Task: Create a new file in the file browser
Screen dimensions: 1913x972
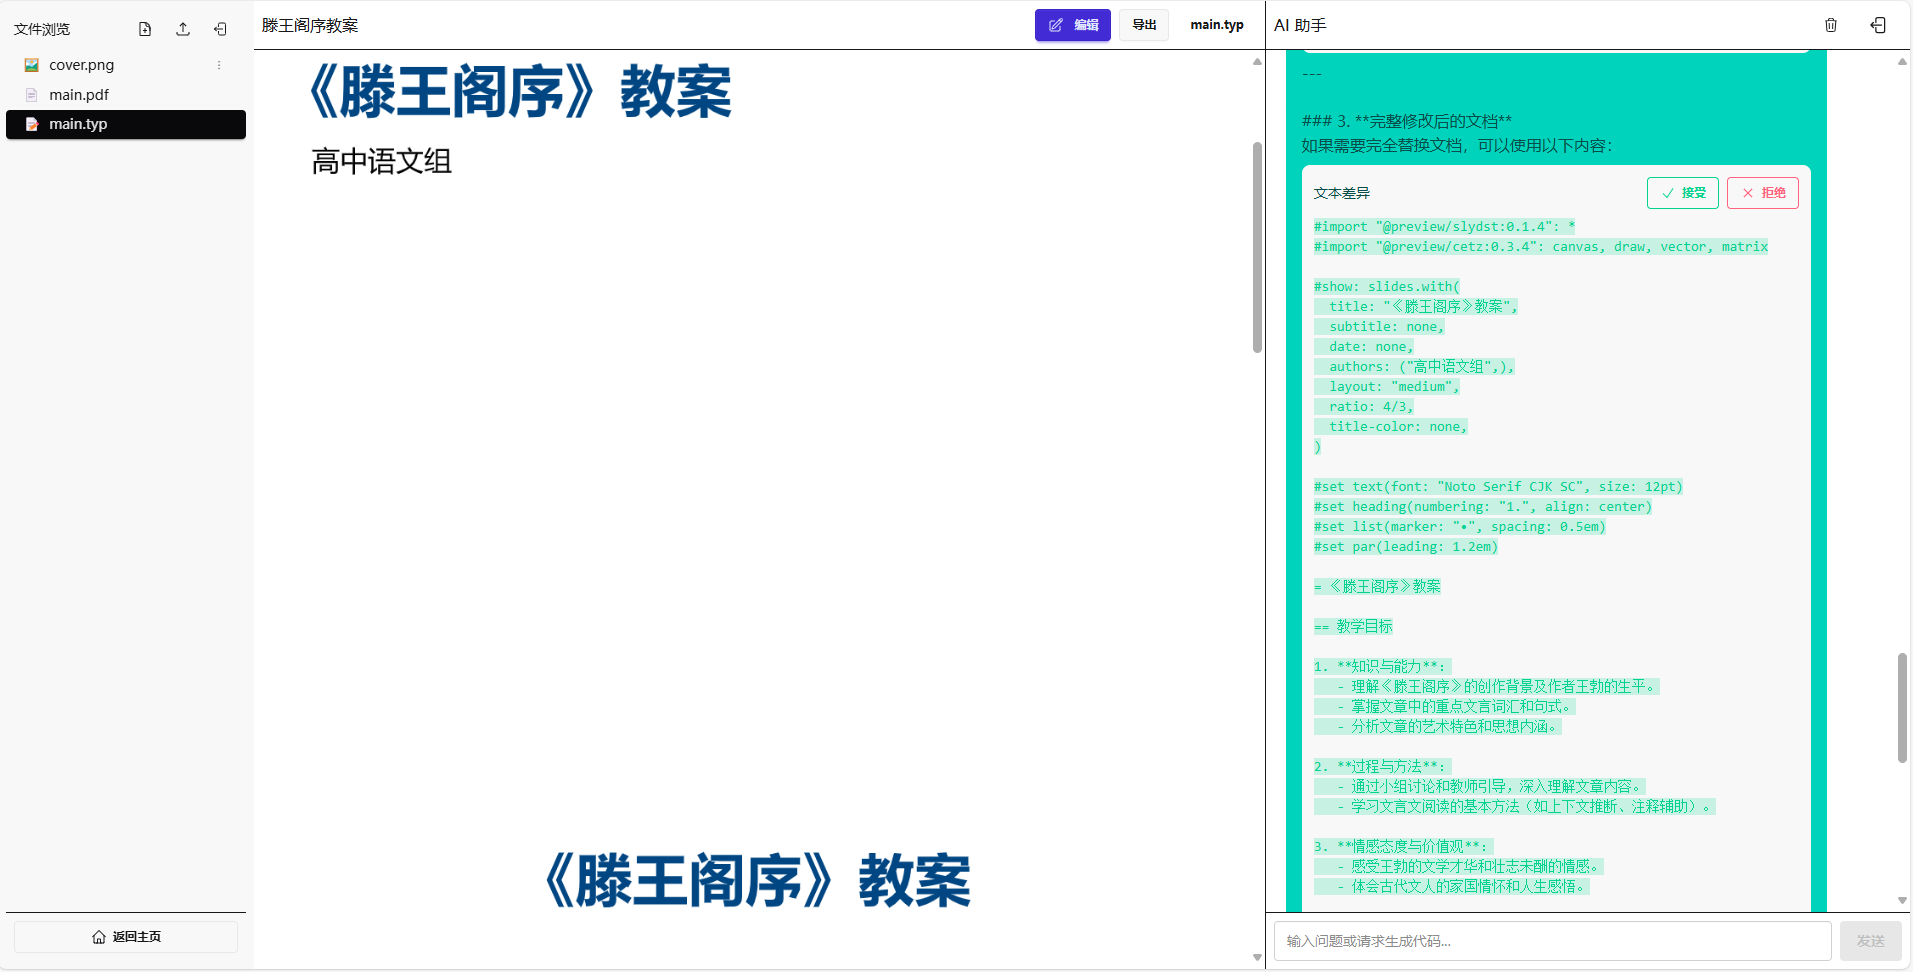Action: pos(143,29)
